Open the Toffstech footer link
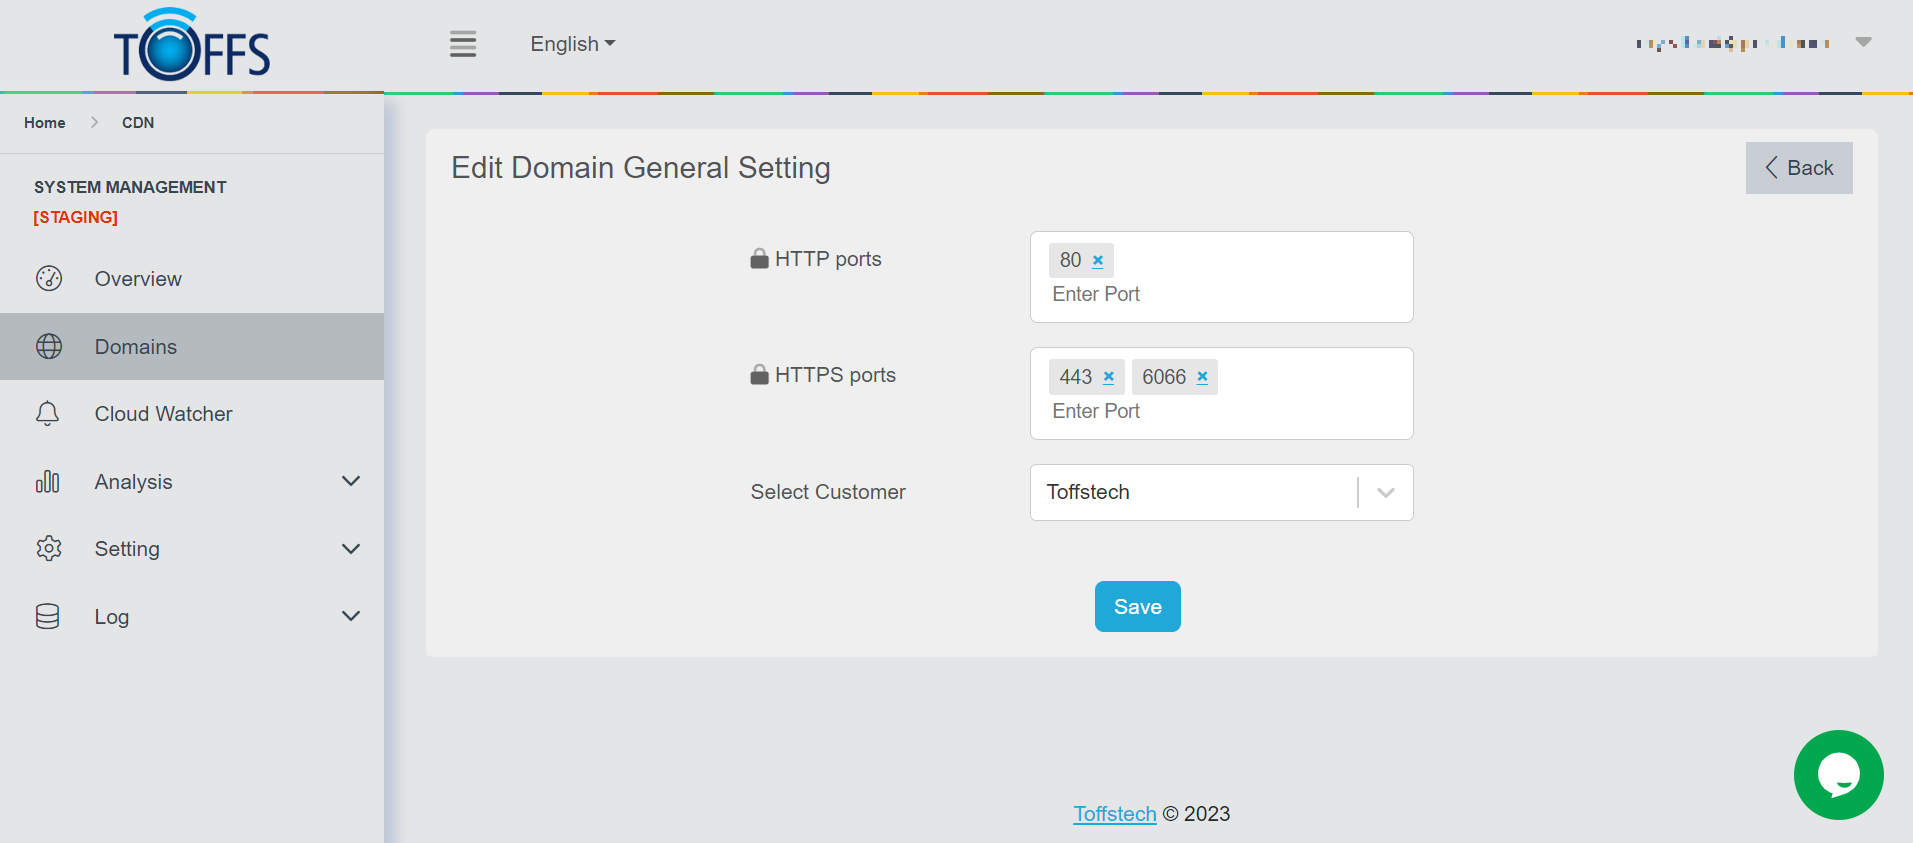This screenshot has width=1913, height=843. (x=1114, y=814)
